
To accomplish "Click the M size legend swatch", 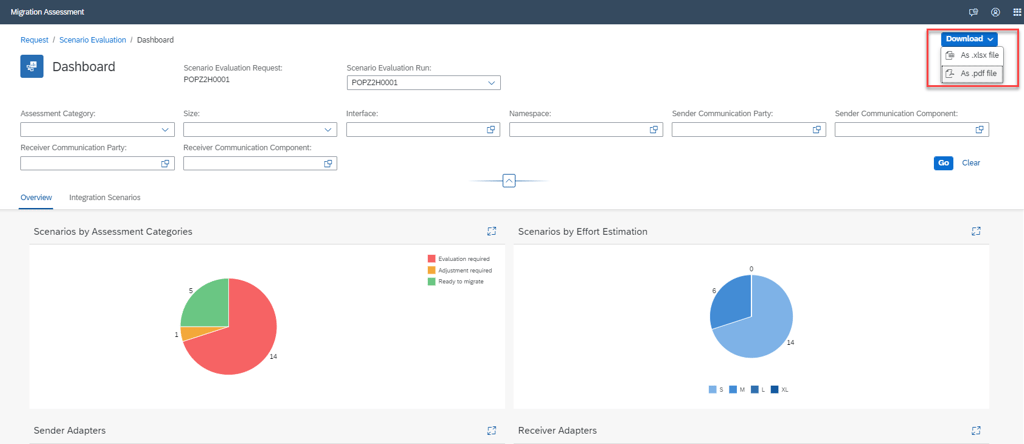I will (x=733, y=390).
